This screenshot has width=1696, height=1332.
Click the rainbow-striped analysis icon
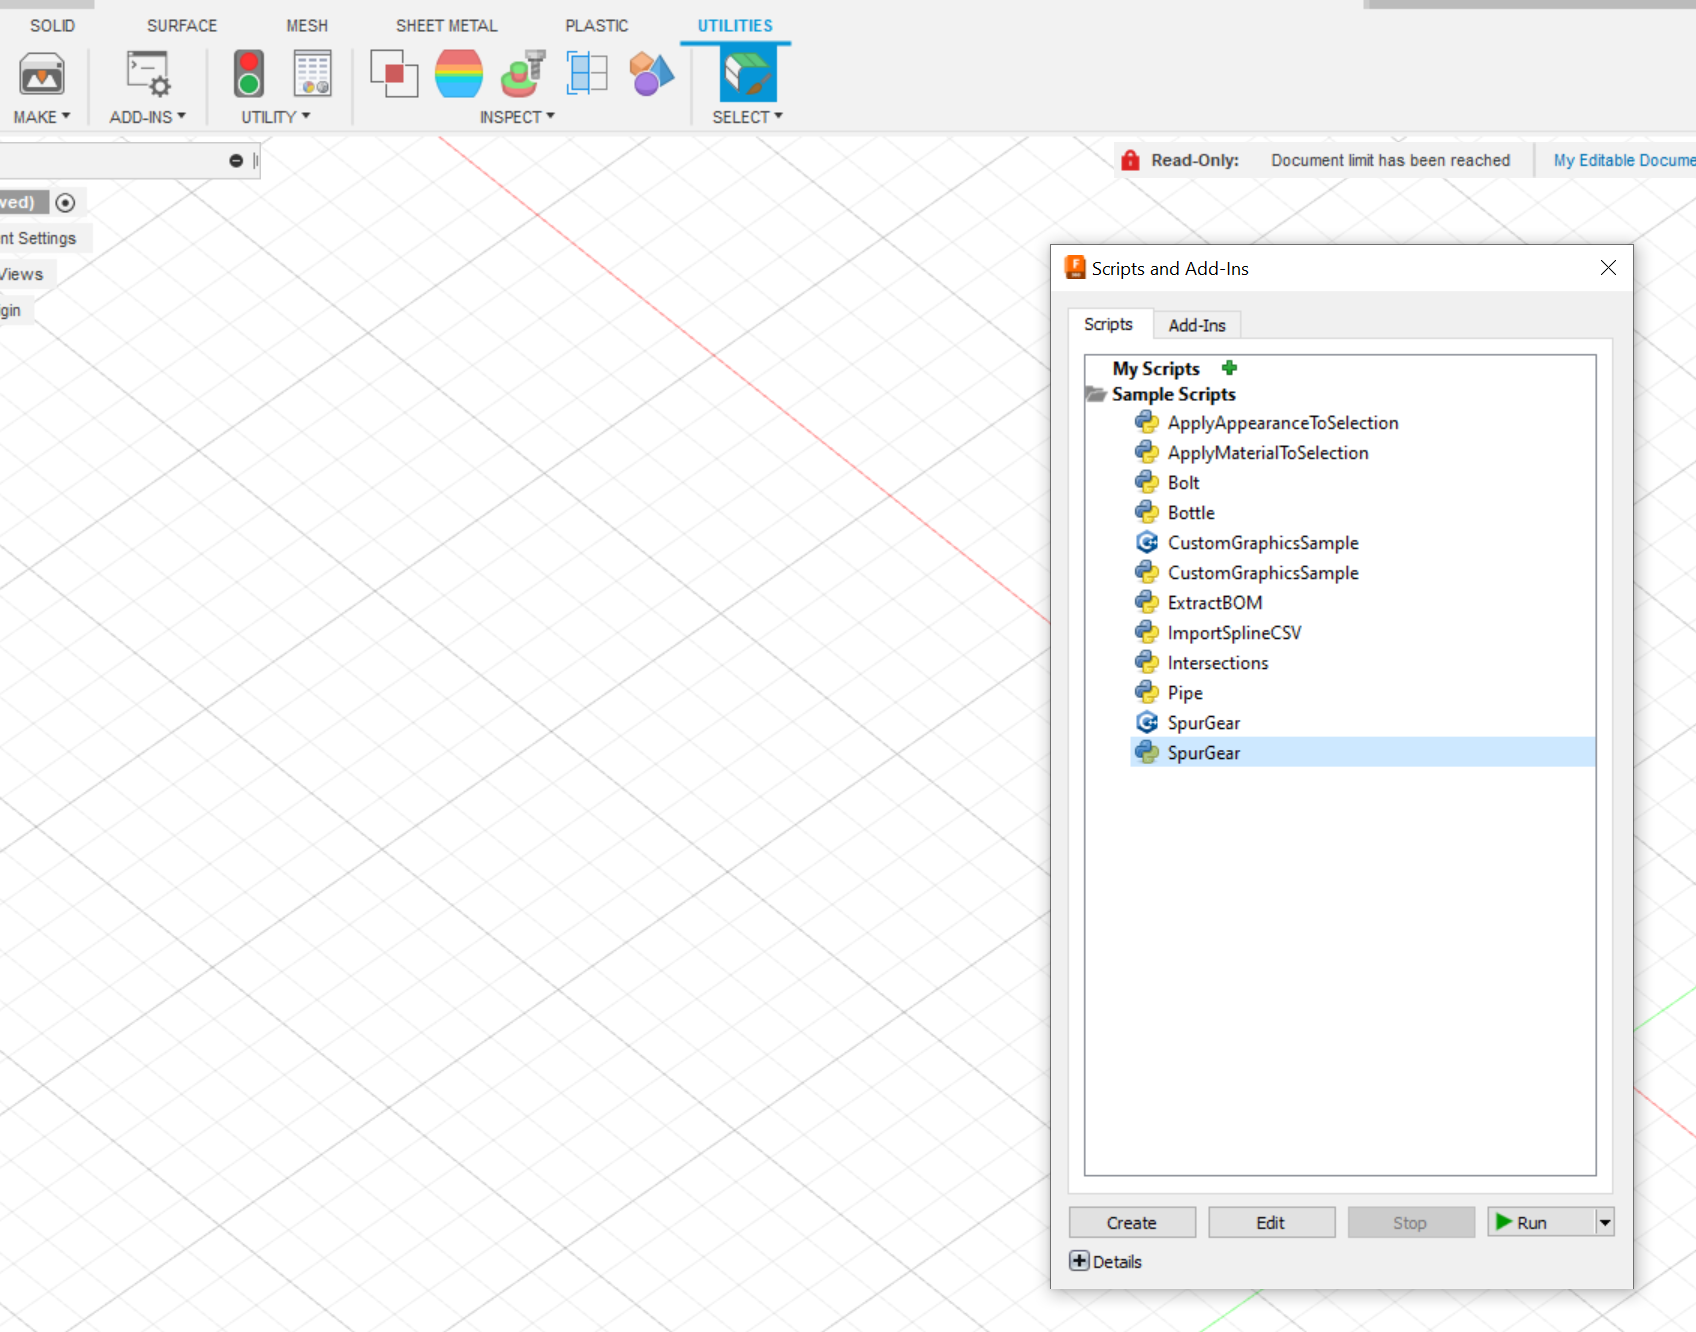(x=459, y=74)
